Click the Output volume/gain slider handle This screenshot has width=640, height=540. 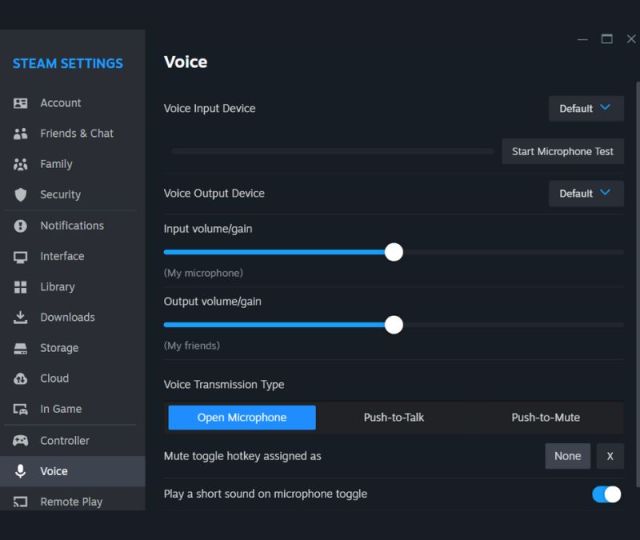tap(394, 324)
